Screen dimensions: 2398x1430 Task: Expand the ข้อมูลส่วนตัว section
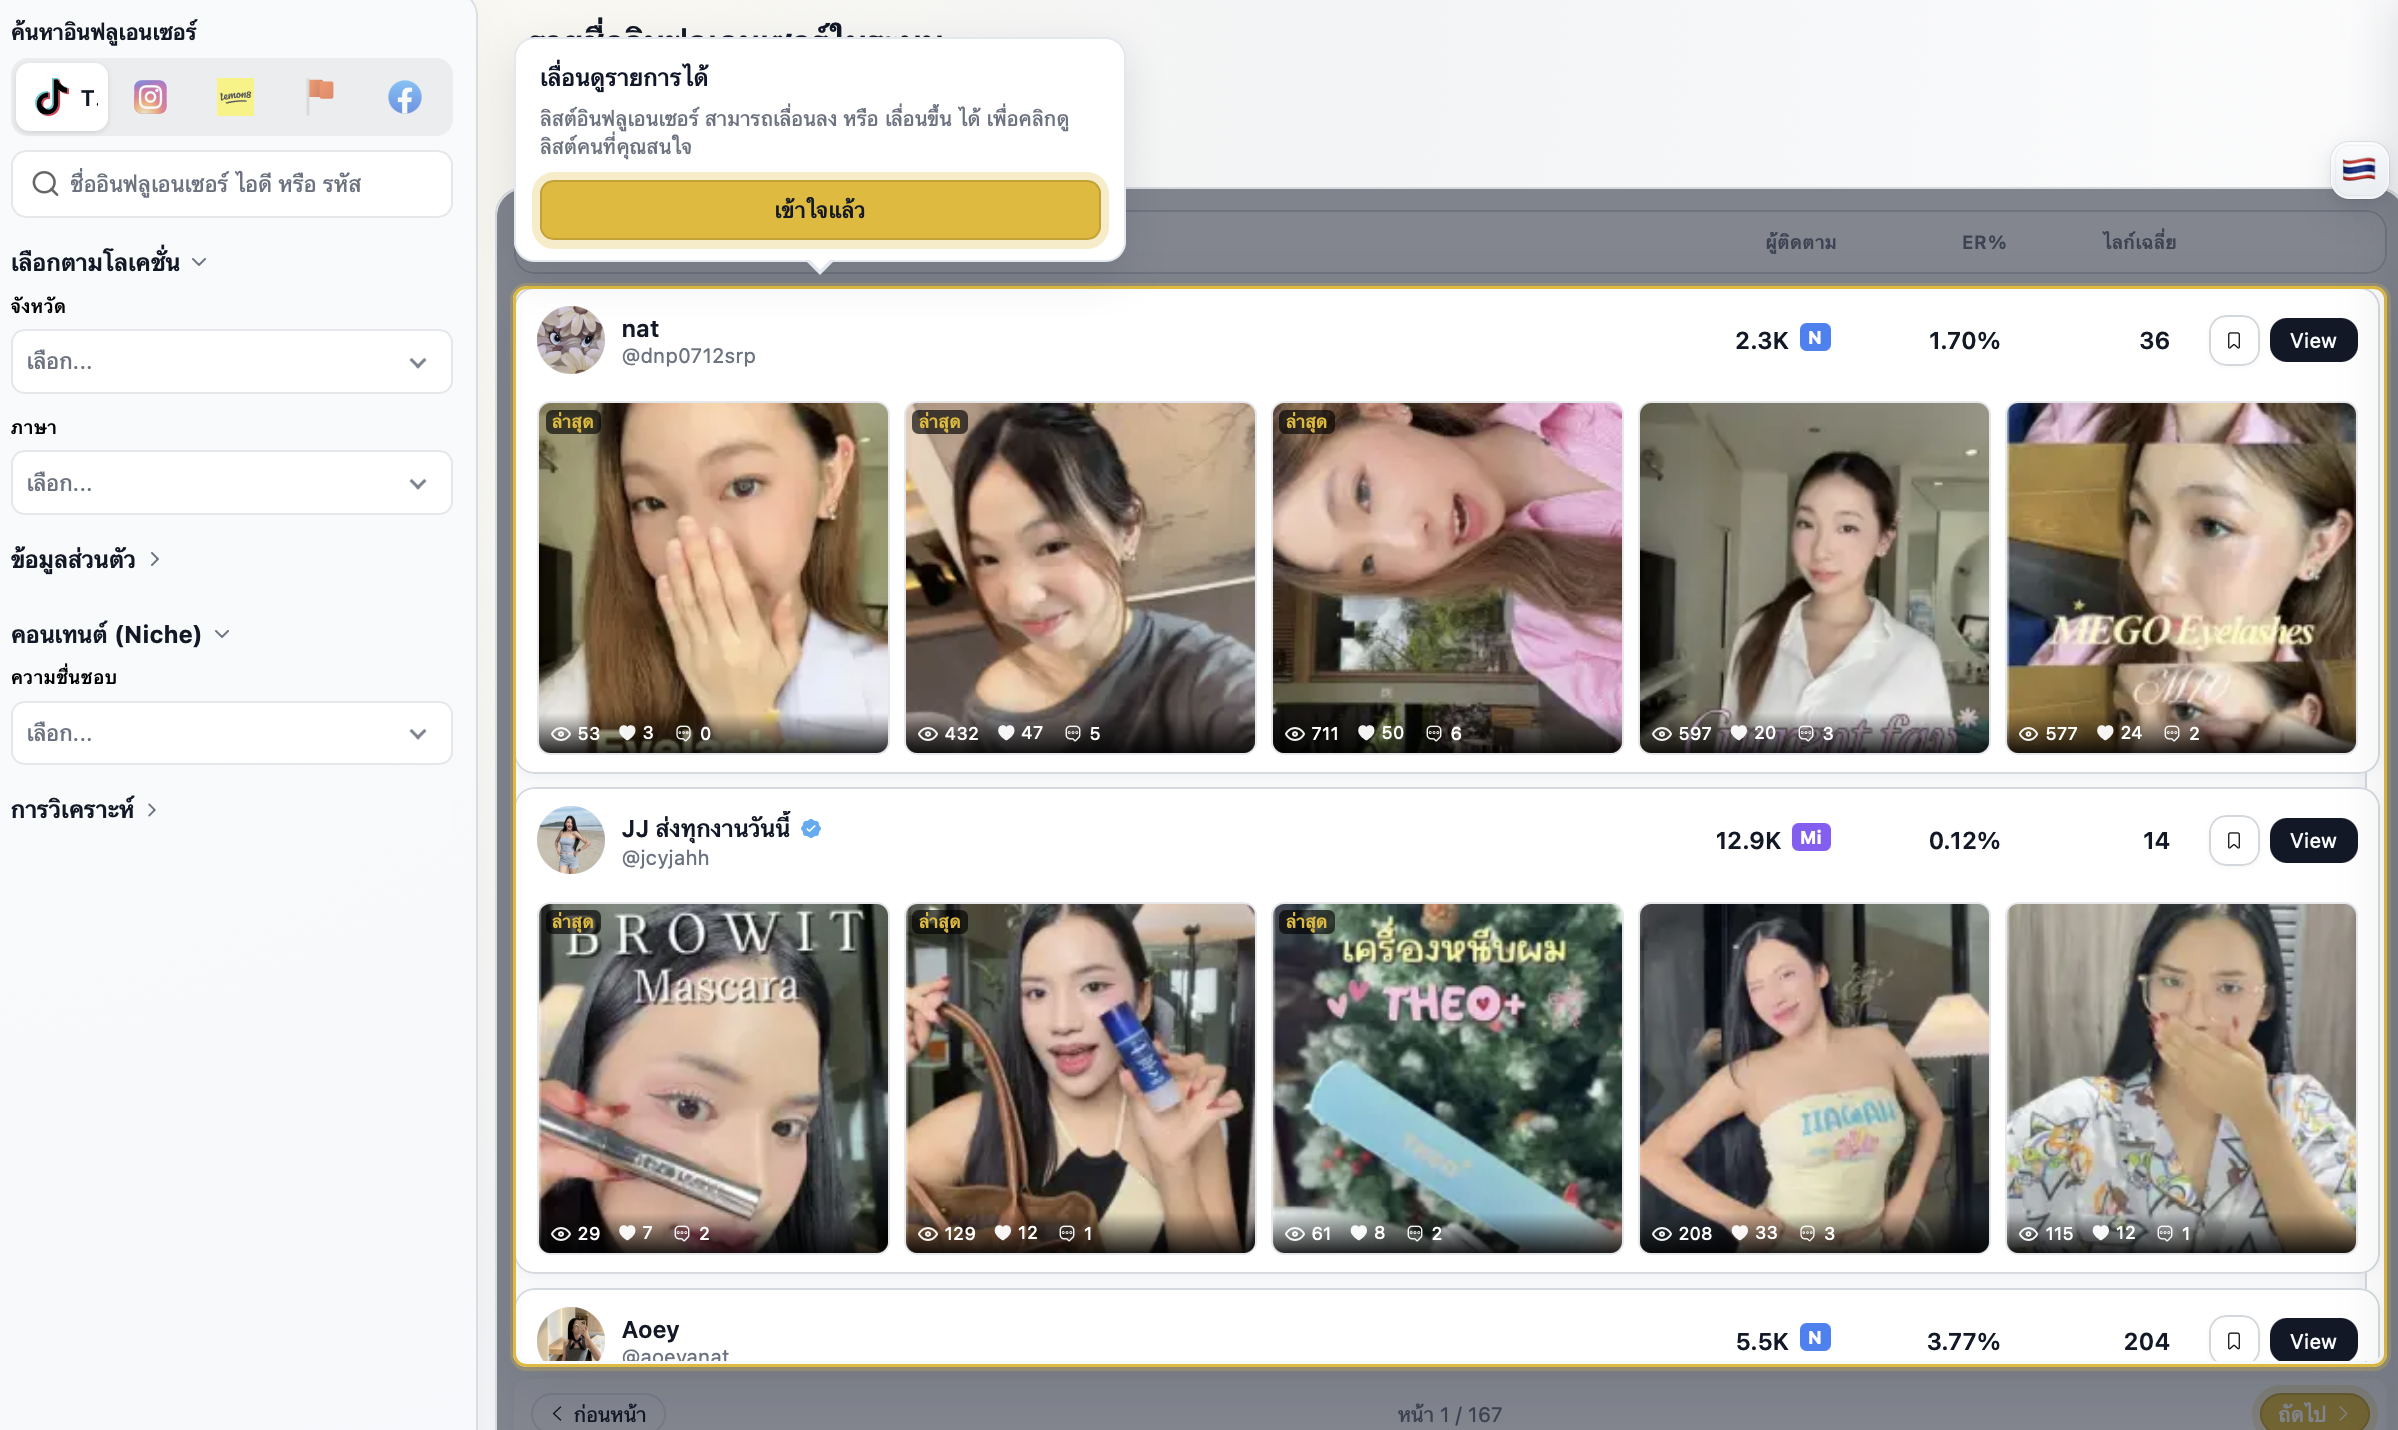pos(86,559)
